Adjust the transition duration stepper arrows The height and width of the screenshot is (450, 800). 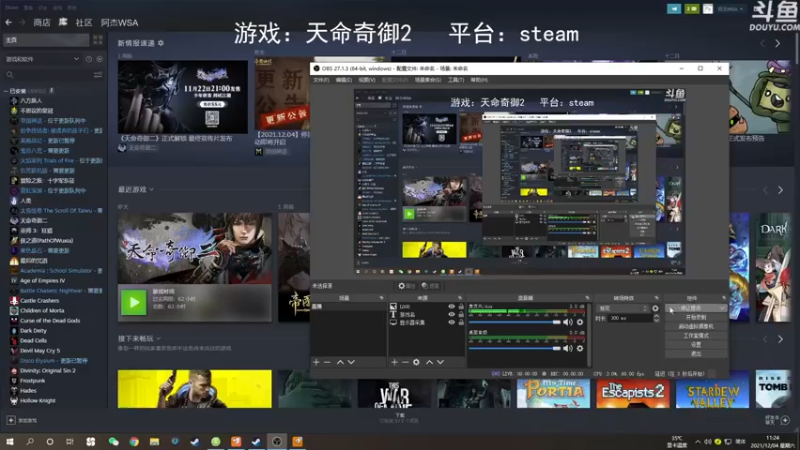tap(656, 318)
